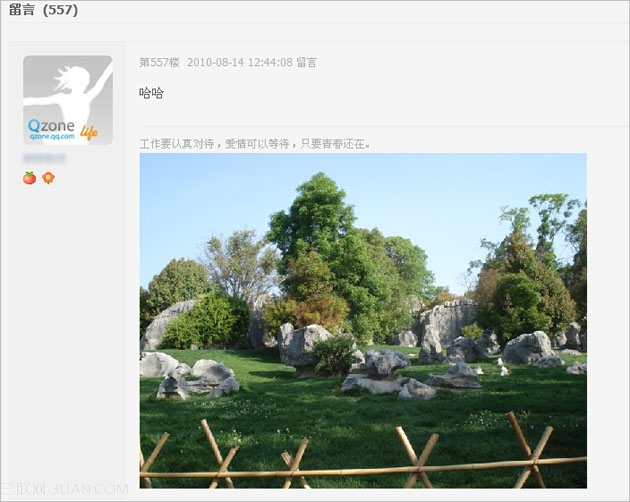Viewport: 630px width, 502px height.
Task: Click the timestamp 2010-08-14 12:44:08
Action: point(240,62)
